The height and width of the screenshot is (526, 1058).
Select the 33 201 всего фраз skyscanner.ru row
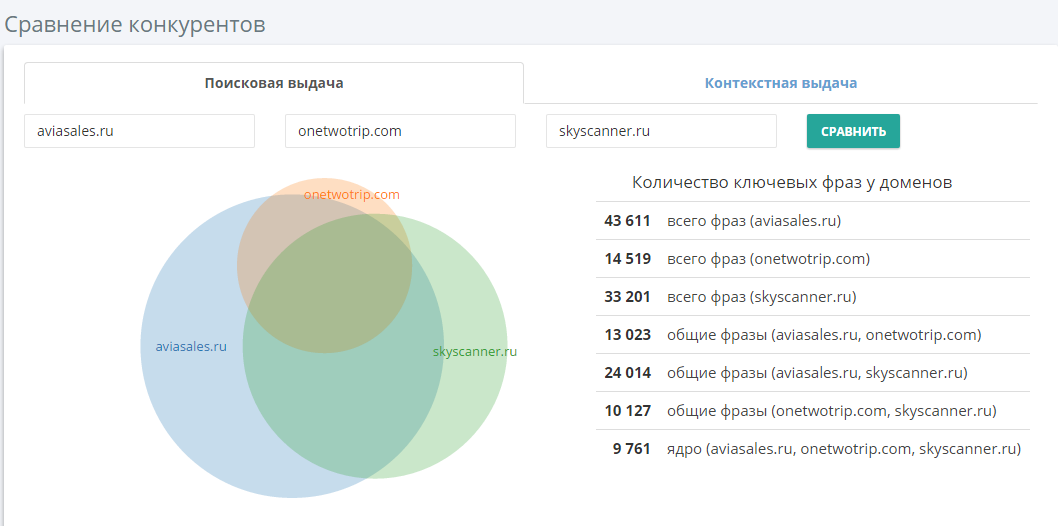812,297
